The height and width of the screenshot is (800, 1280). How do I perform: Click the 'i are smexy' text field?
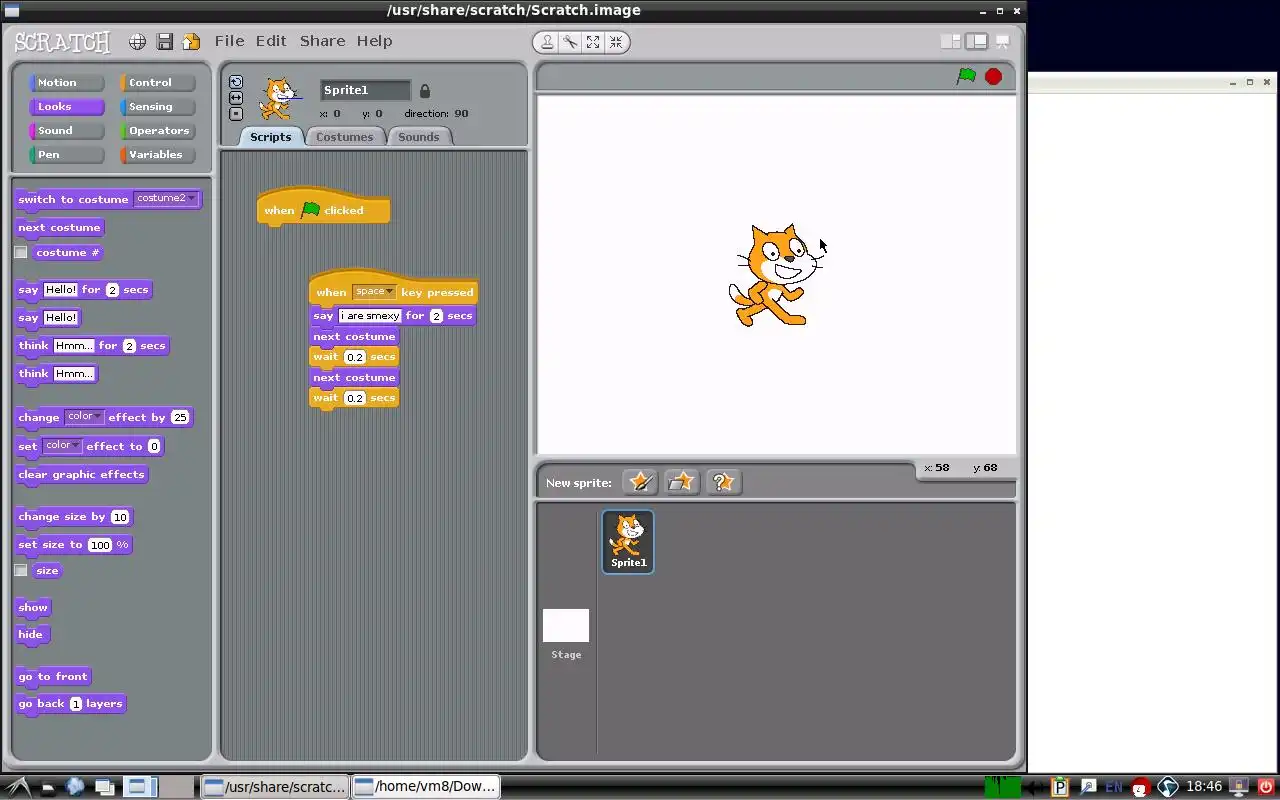point(370,316)
